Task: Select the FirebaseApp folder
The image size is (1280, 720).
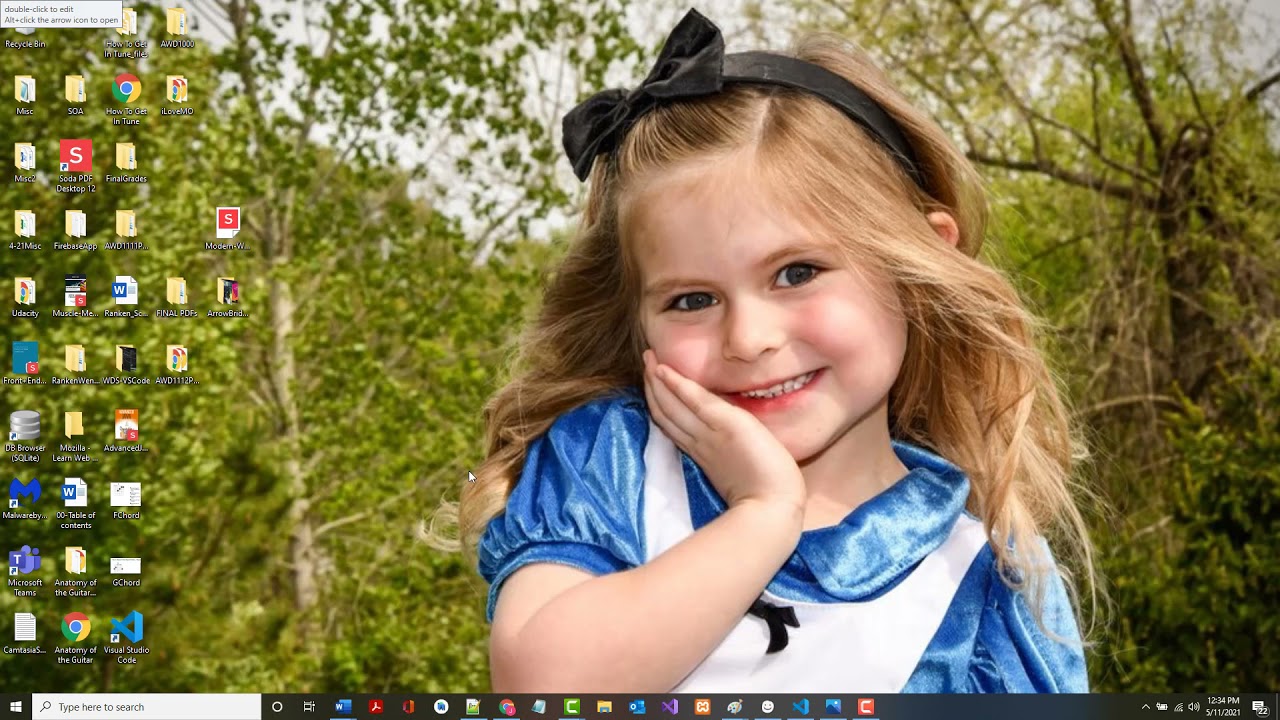Action: coord(75,230)
